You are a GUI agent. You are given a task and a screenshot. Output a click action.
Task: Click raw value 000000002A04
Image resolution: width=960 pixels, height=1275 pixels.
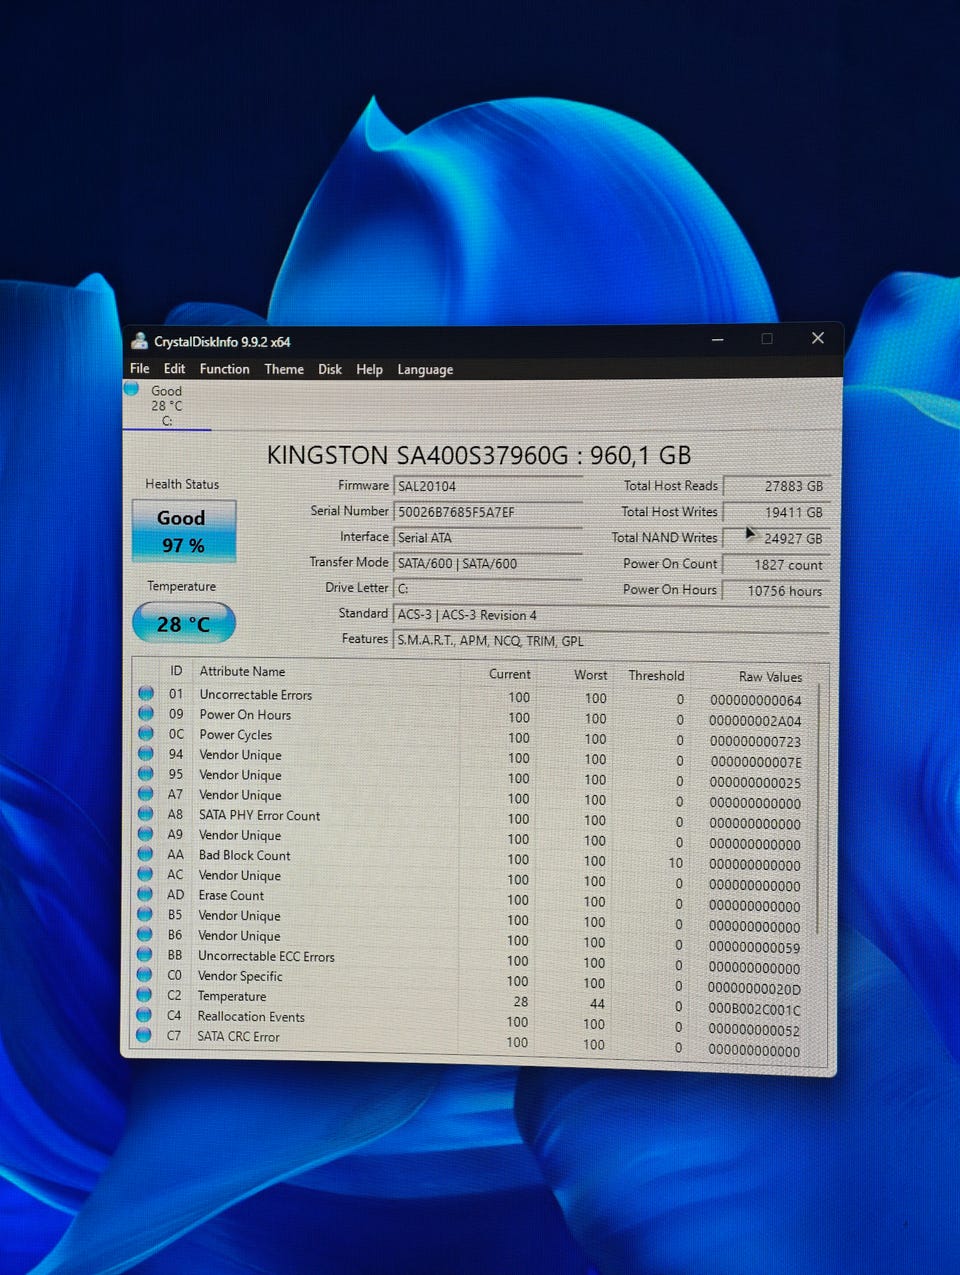(x=755, y=721)
